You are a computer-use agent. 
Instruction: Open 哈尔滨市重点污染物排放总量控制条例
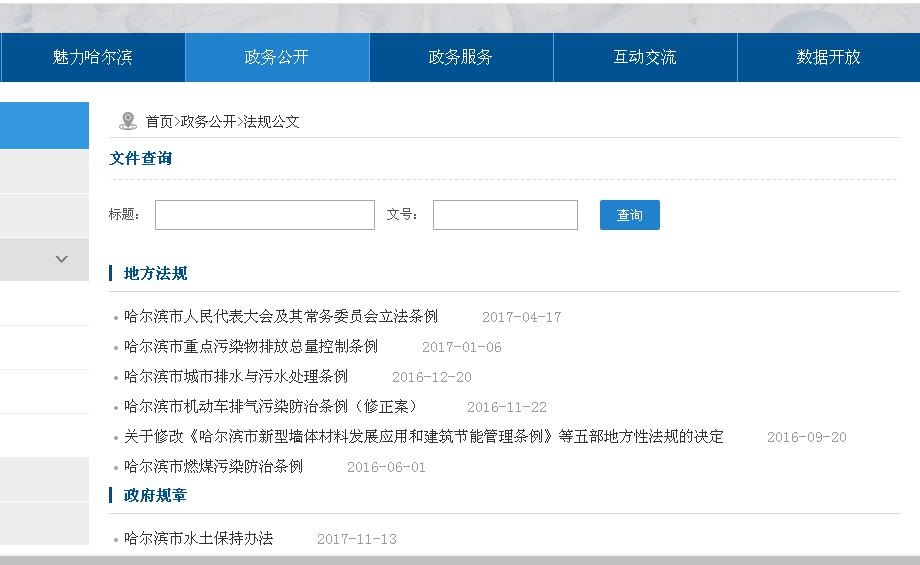pos(251,346)
